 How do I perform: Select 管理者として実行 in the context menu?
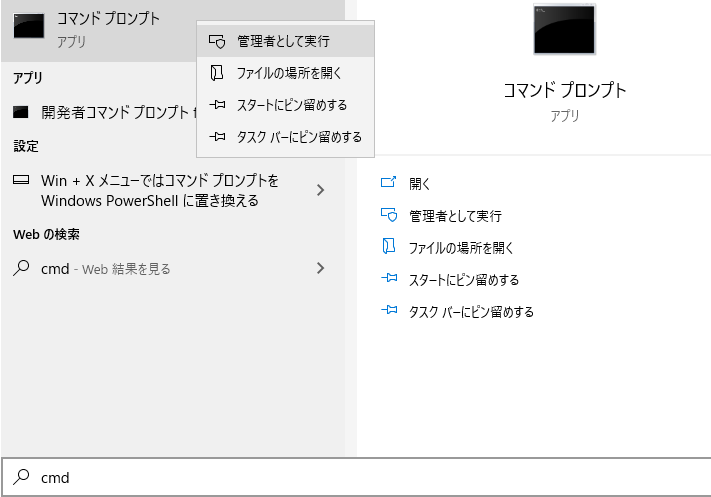(x=285, y=41)
